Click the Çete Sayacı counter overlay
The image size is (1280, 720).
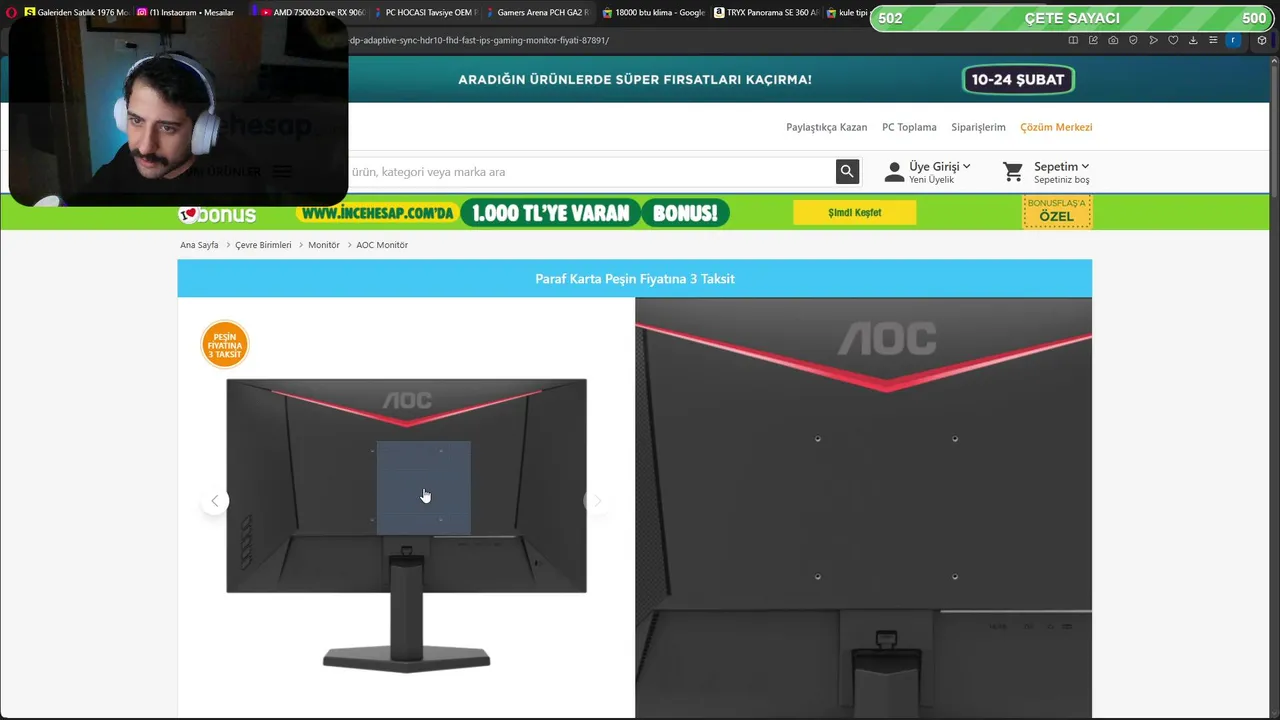(x=1072, y=18)
